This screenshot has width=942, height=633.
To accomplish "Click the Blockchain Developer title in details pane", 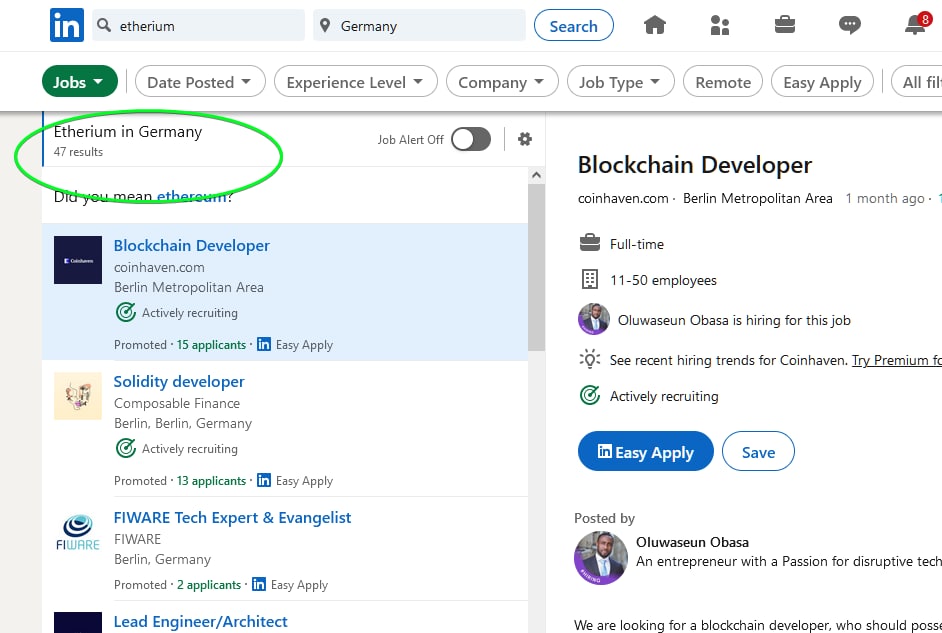I will point(694,165).
